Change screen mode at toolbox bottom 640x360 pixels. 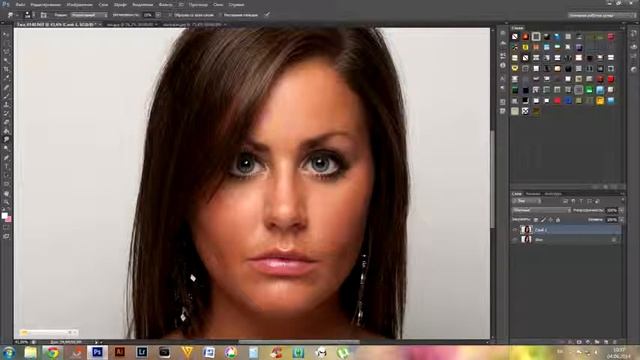coord(6,236)
